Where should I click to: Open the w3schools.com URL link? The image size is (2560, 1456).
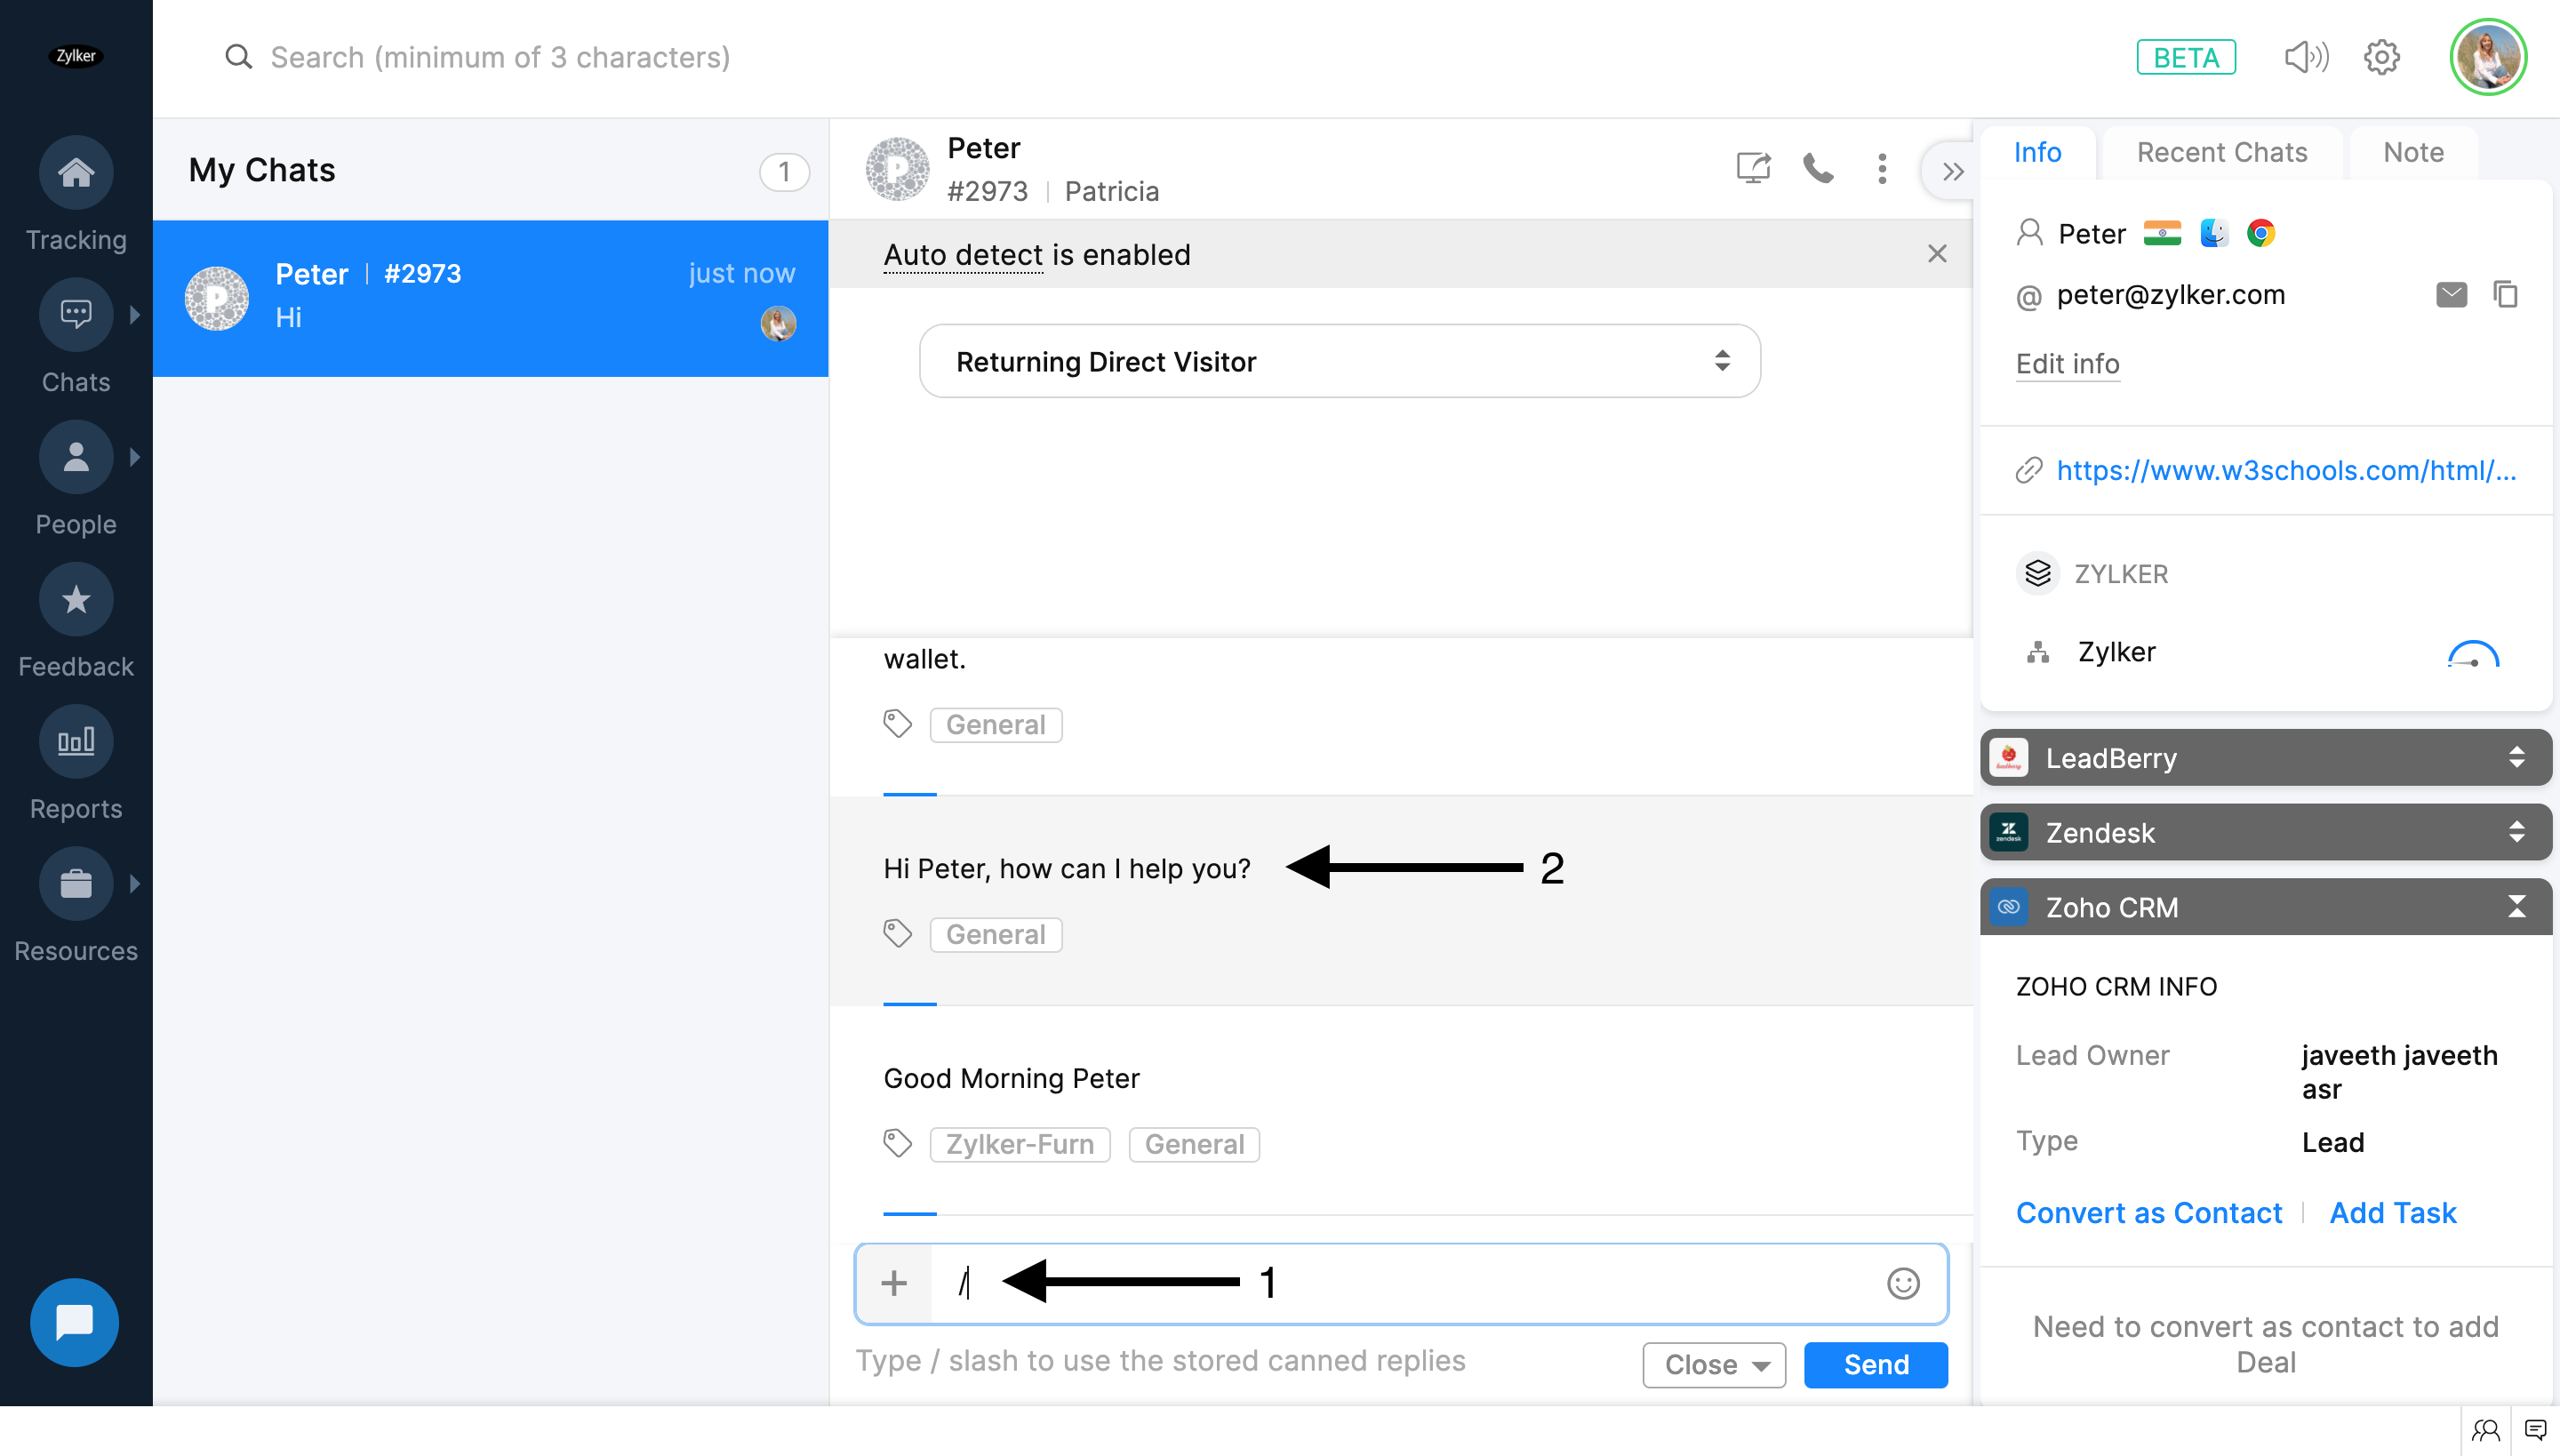2286,470
